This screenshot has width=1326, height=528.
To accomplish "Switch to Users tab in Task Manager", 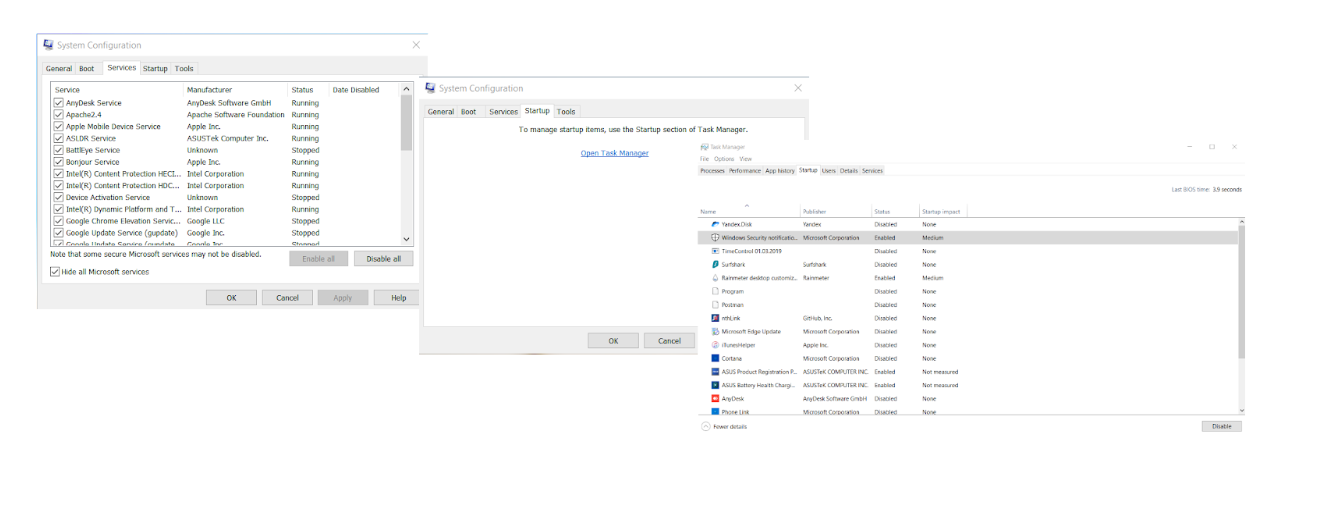I will [829, 171].
